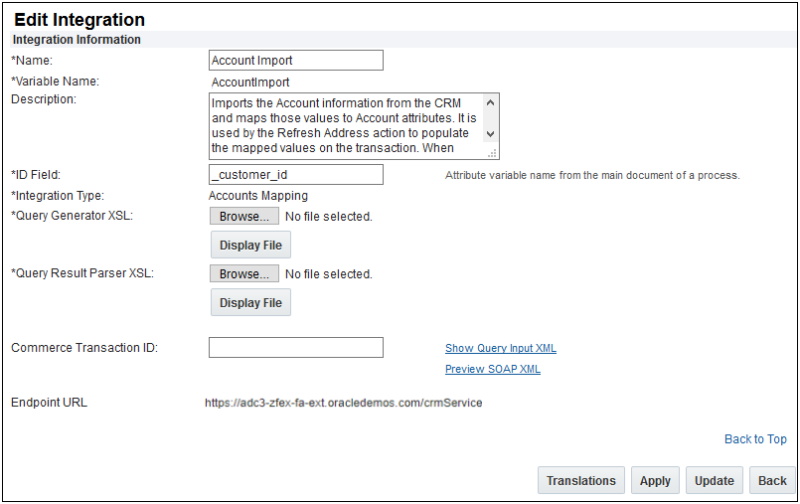The height and width of the screenshot is (504, 800).
Task: Grab the Description textarea resize handle
Action: [492, 154]
